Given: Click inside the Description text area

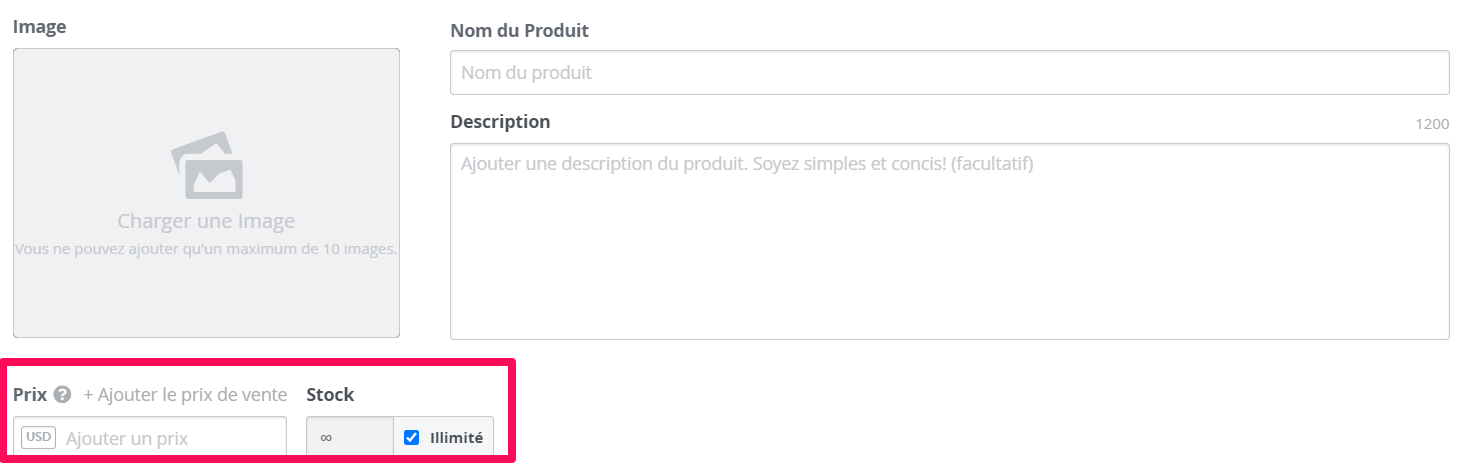Looking at the screenshot, I should [949, 241].
